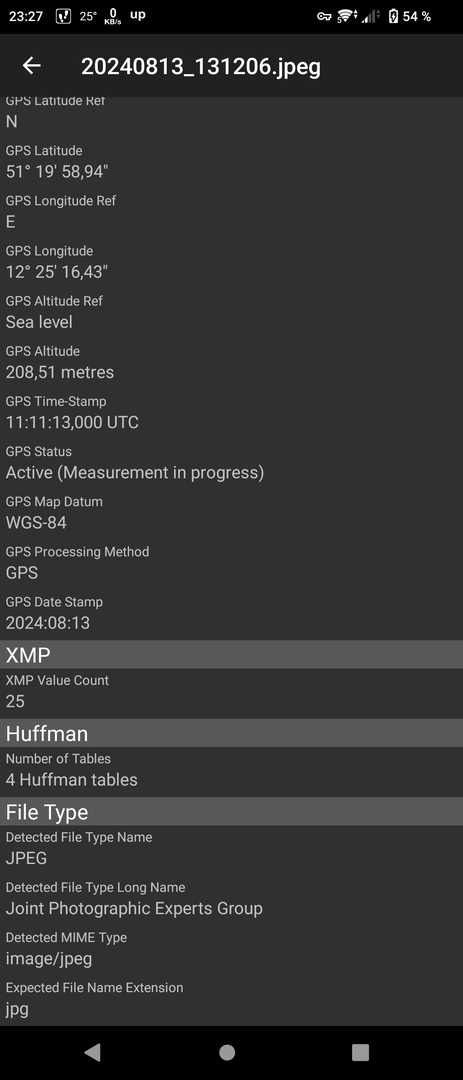The width and height of the screenshot is (463, 1080).
Task: Select the GPS Status Active entry
Action: [x=232, y=464]
